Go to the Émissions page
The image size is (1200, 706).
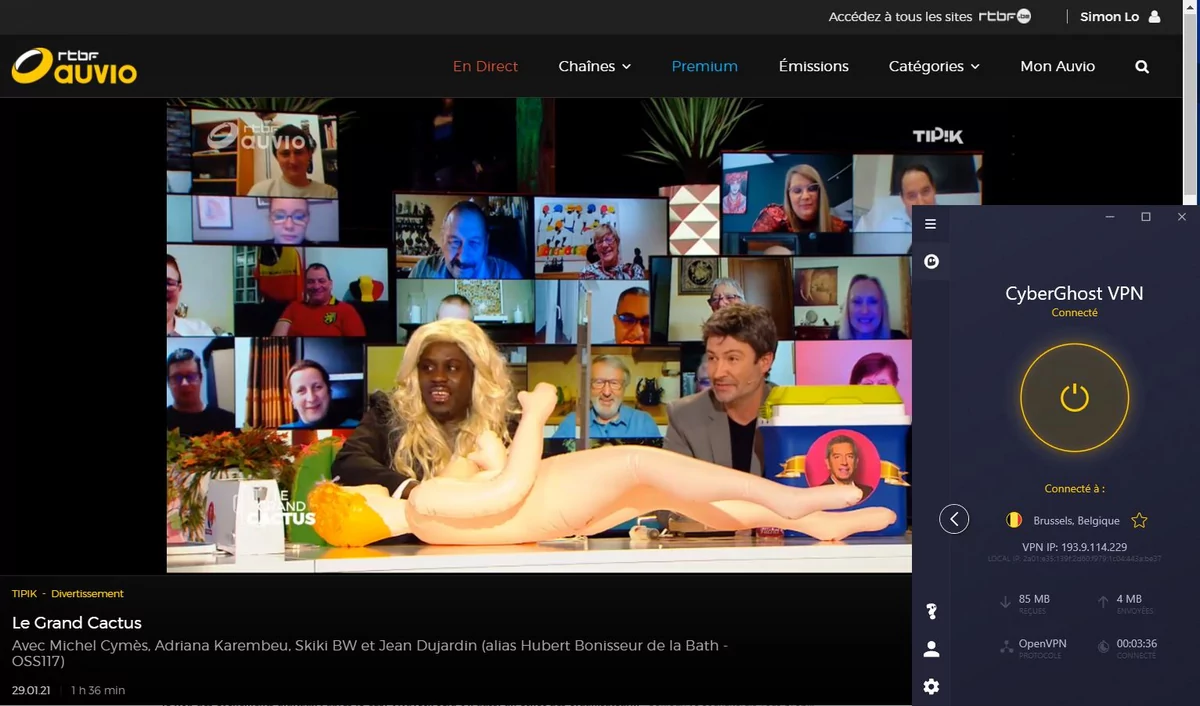pos(813,67)
